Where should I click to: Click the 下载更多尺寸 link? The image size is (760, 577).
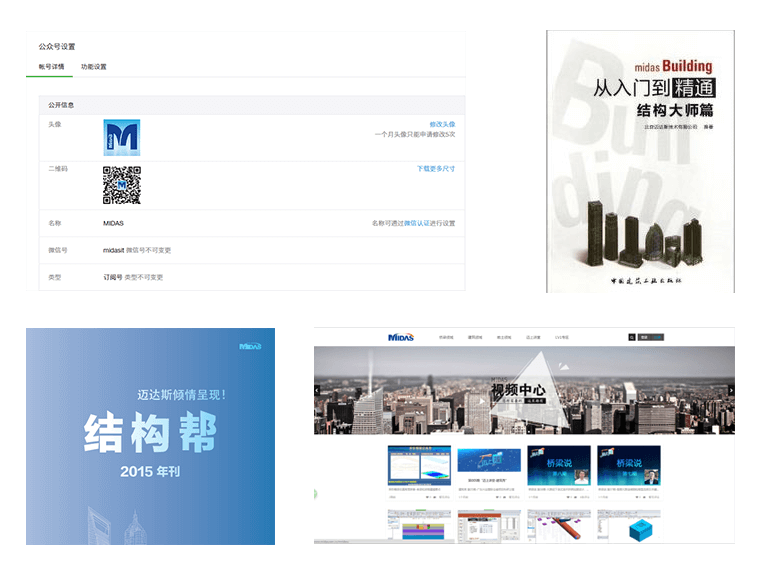pyautogui.click(x=436, y=169)
